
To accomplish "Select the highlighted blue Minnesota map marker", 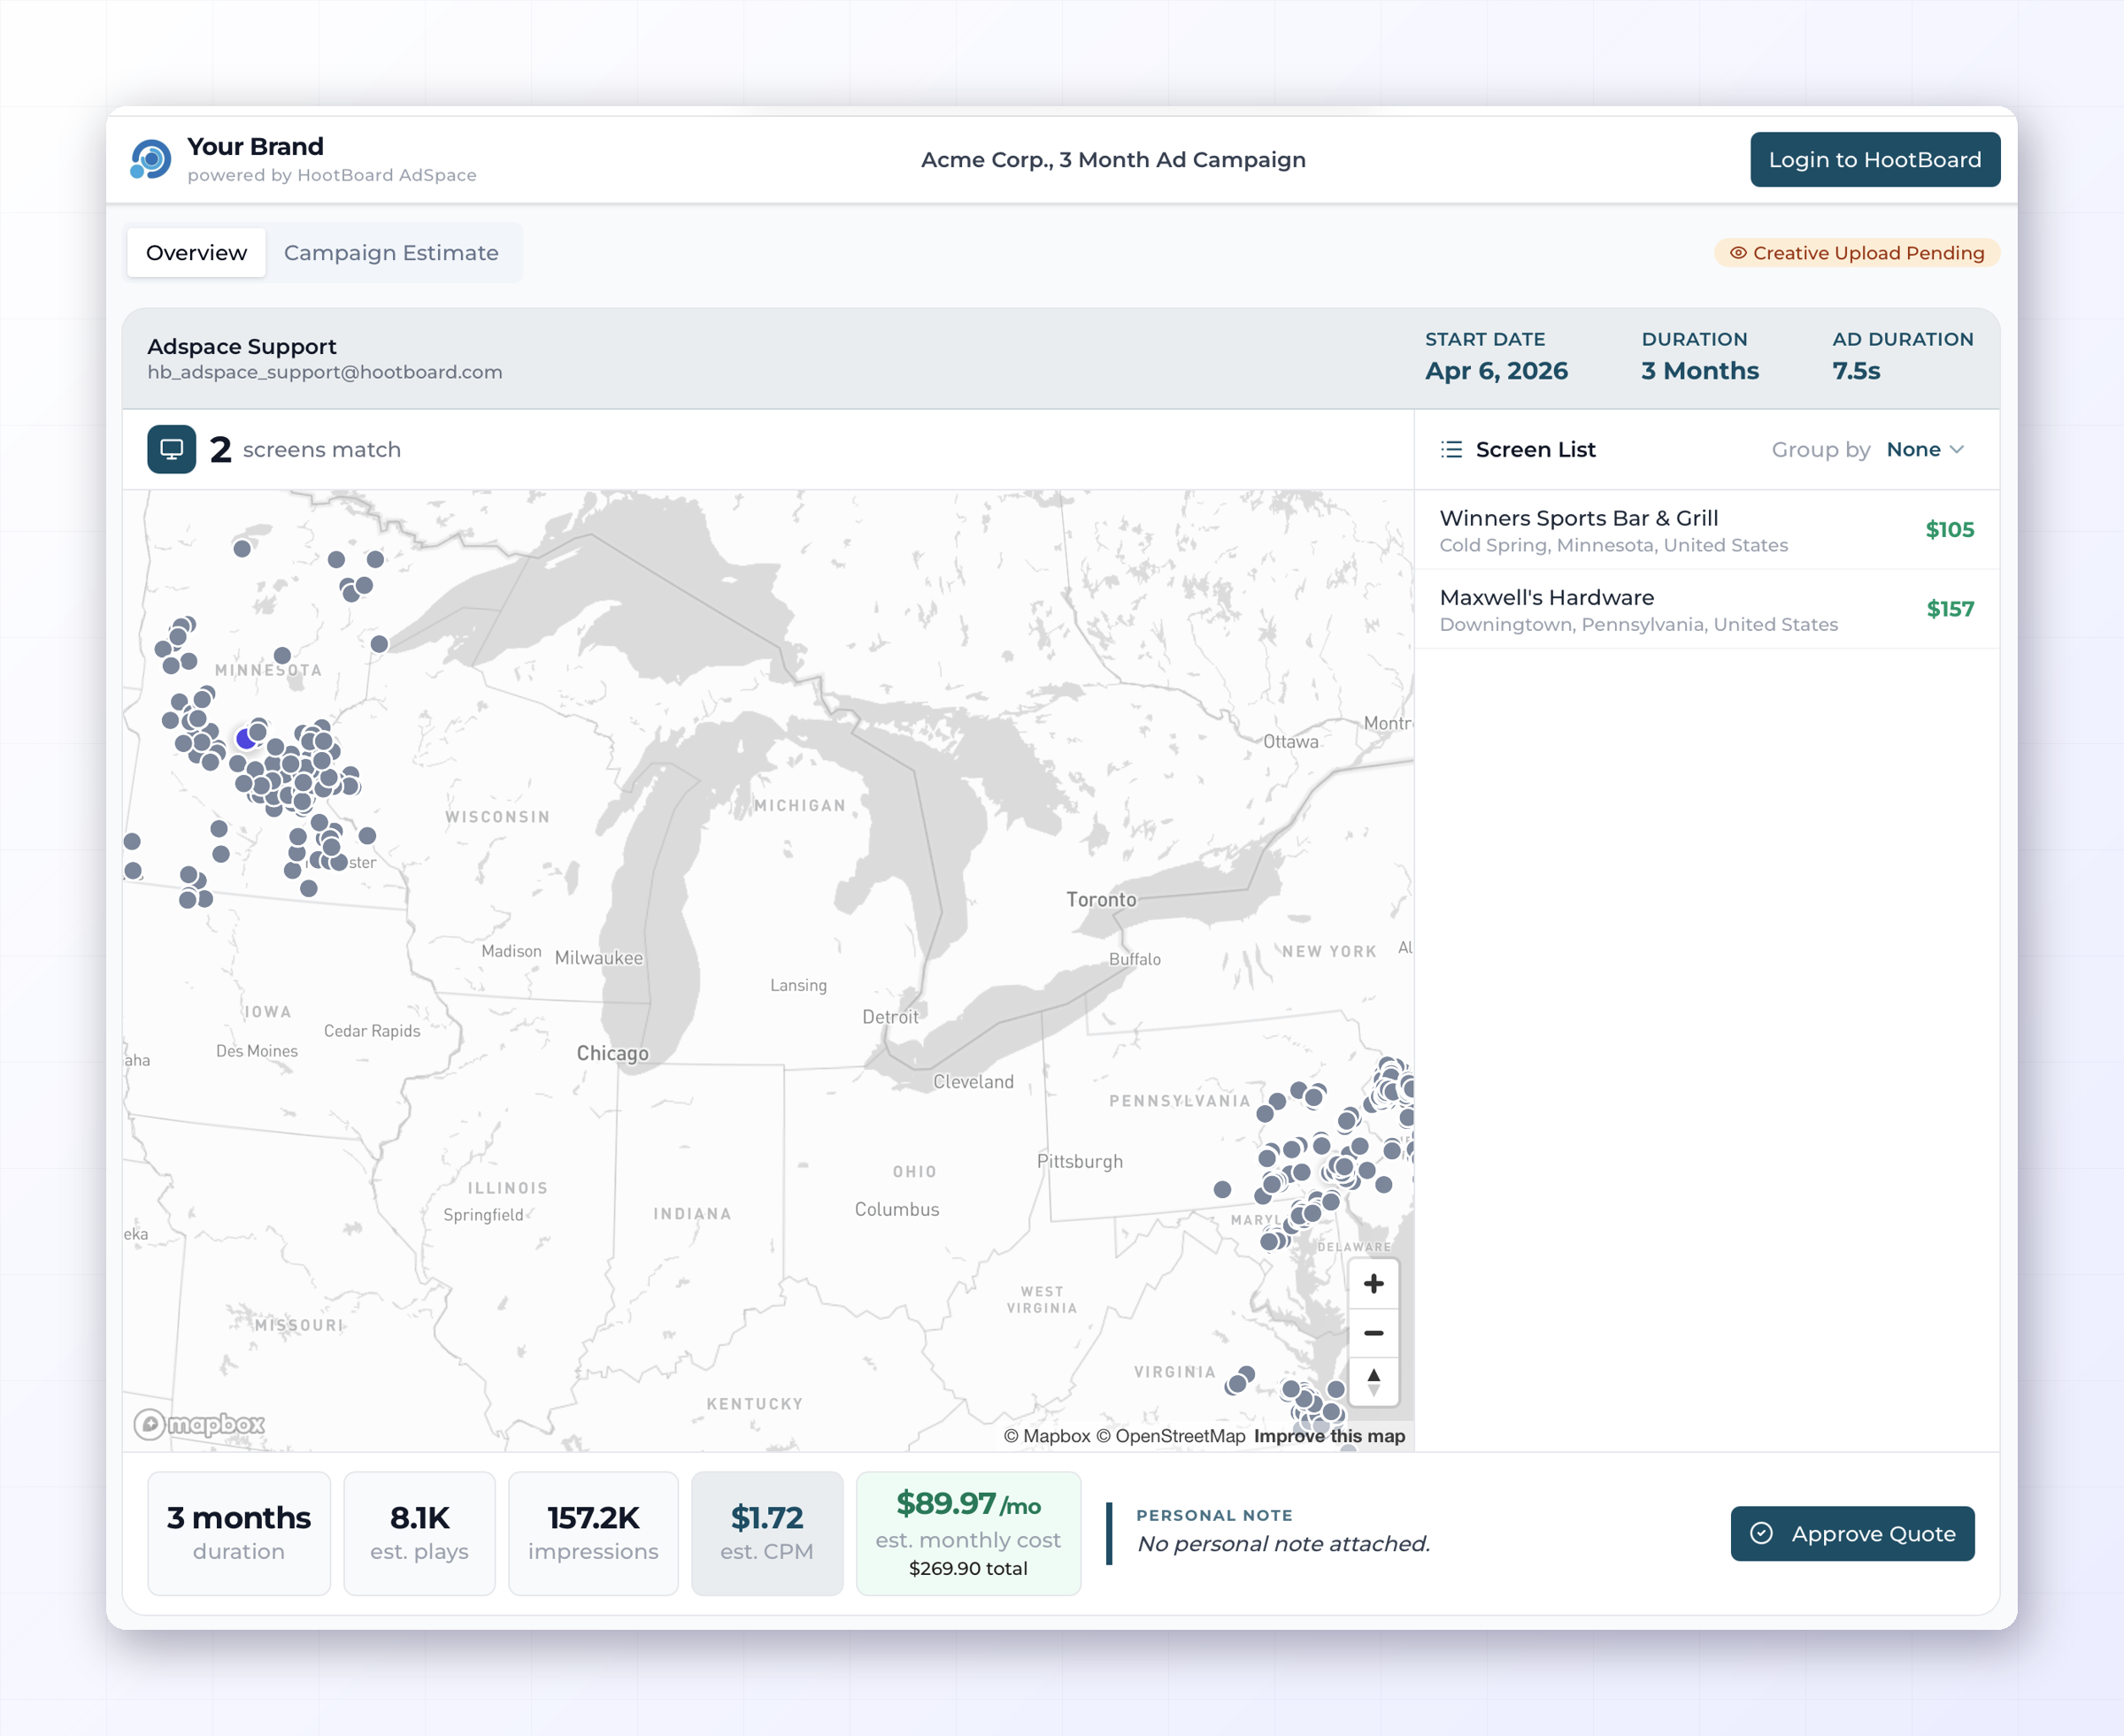I will [x=246, y=739].
